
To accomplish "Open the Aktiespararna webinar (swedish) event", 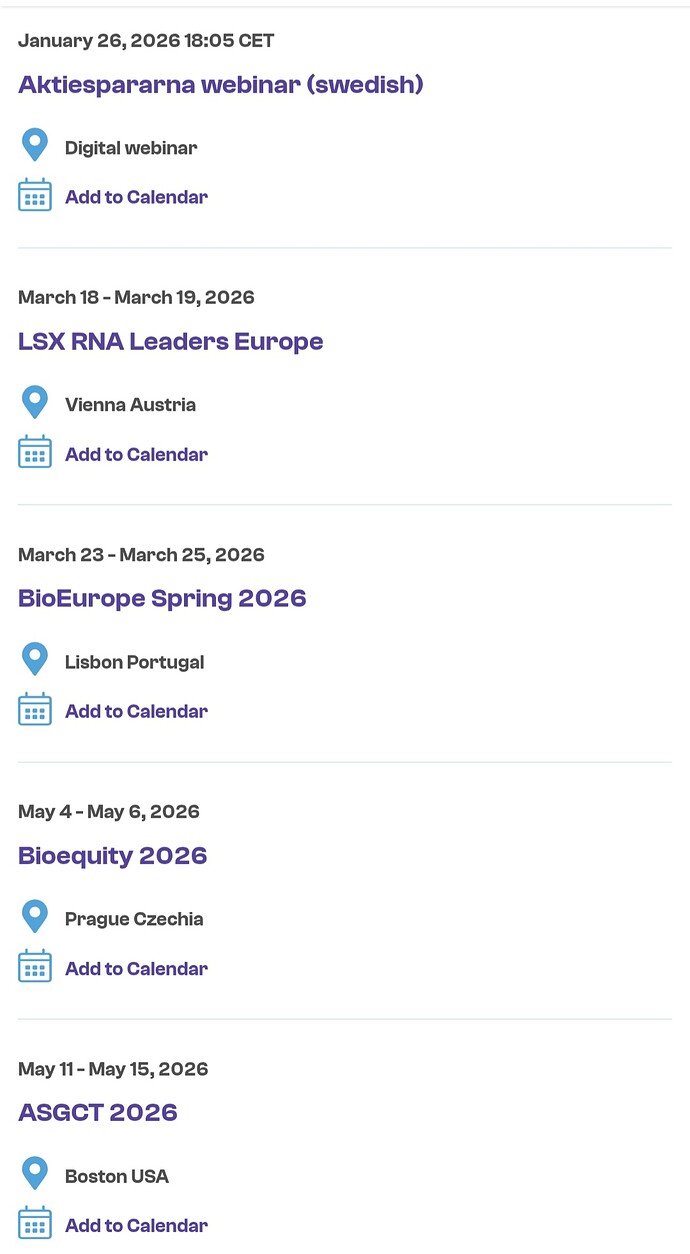I will click(x=220, y=85).
